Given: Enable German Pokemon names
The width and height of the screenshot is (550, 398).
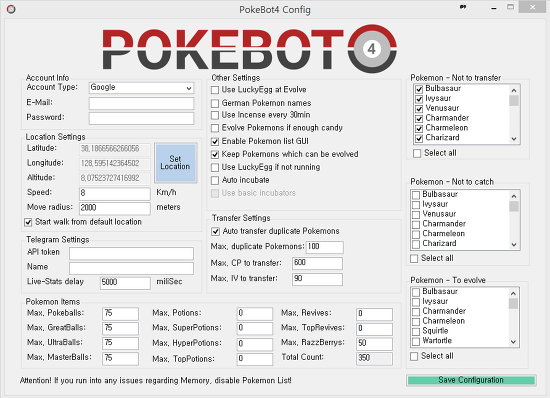Looking at the screenshot, I should (215, 103).
